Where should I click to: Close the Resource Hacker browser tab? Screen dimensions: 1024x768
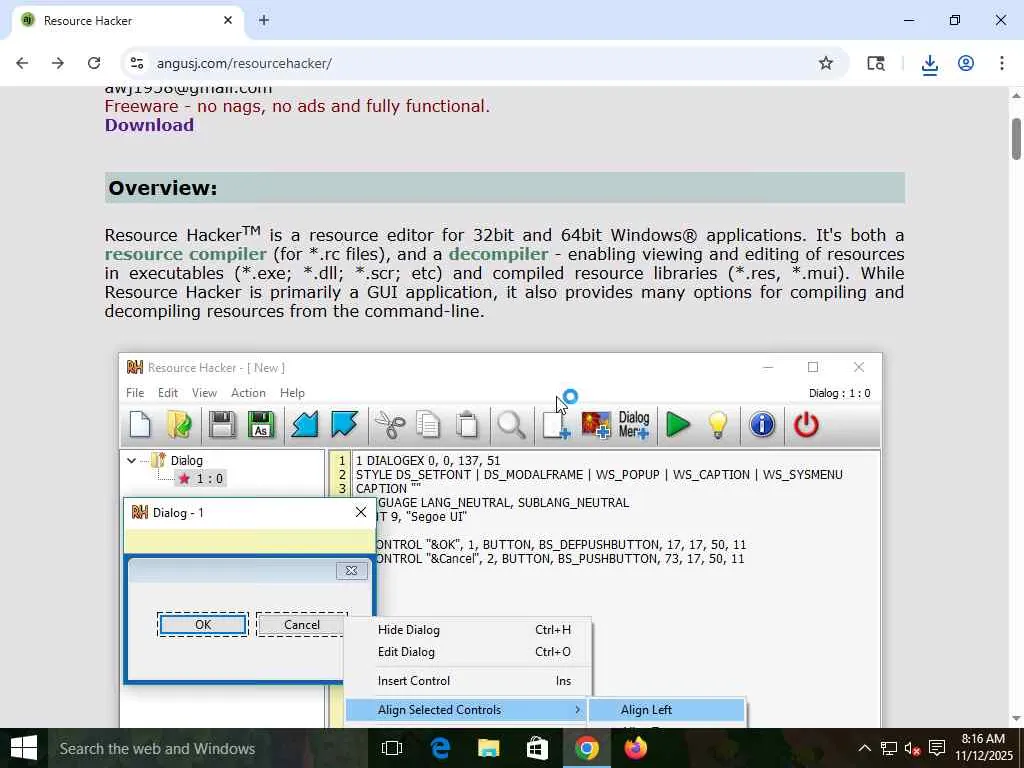(228, 20)
